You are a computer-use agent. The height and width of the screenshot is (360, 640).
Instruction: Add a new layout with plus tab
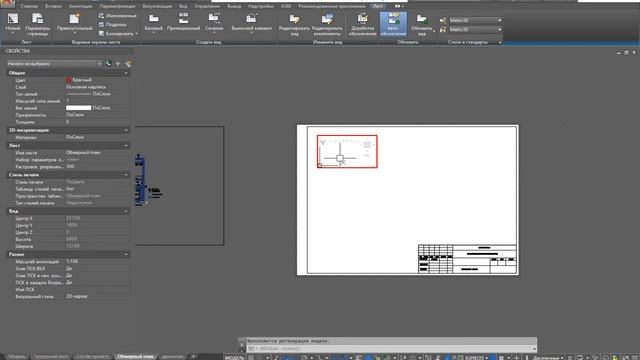coord(193,356)
